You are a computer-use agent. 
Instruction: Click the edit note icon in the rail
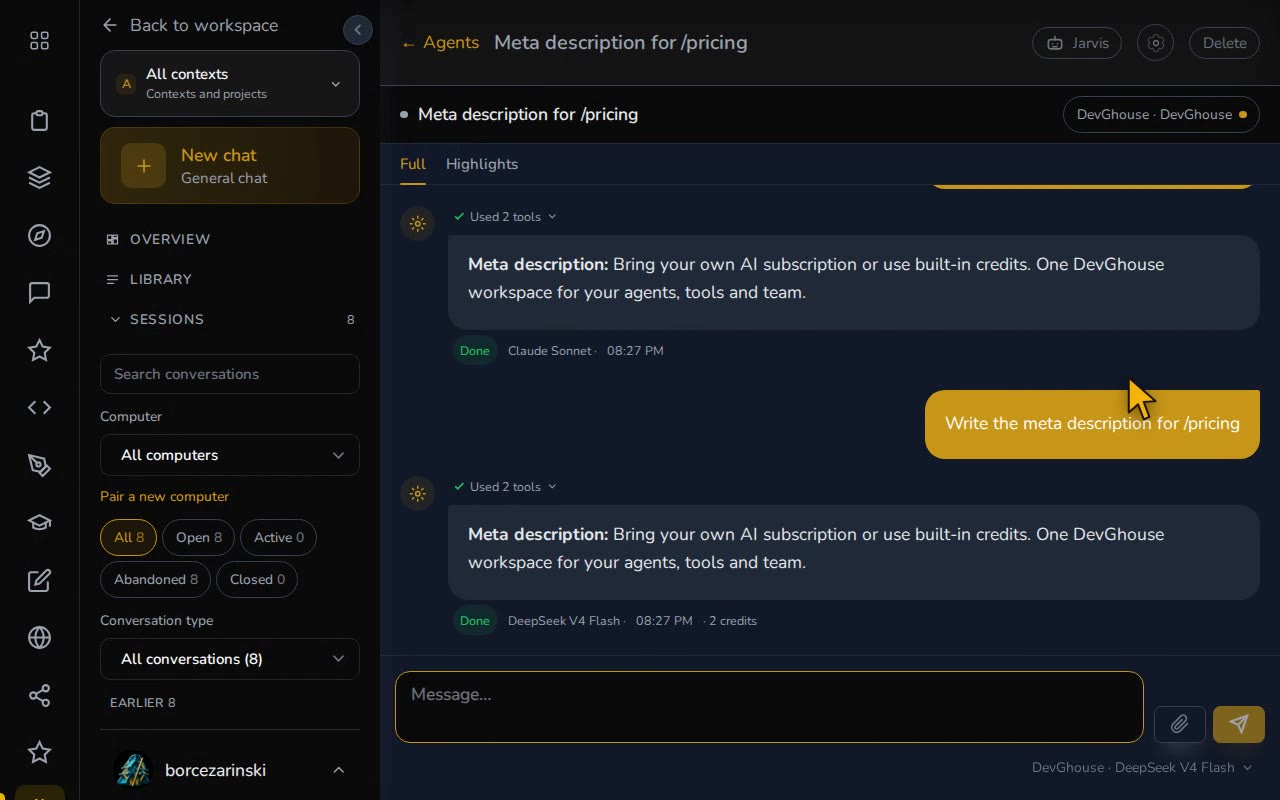[x=39, y=580]
